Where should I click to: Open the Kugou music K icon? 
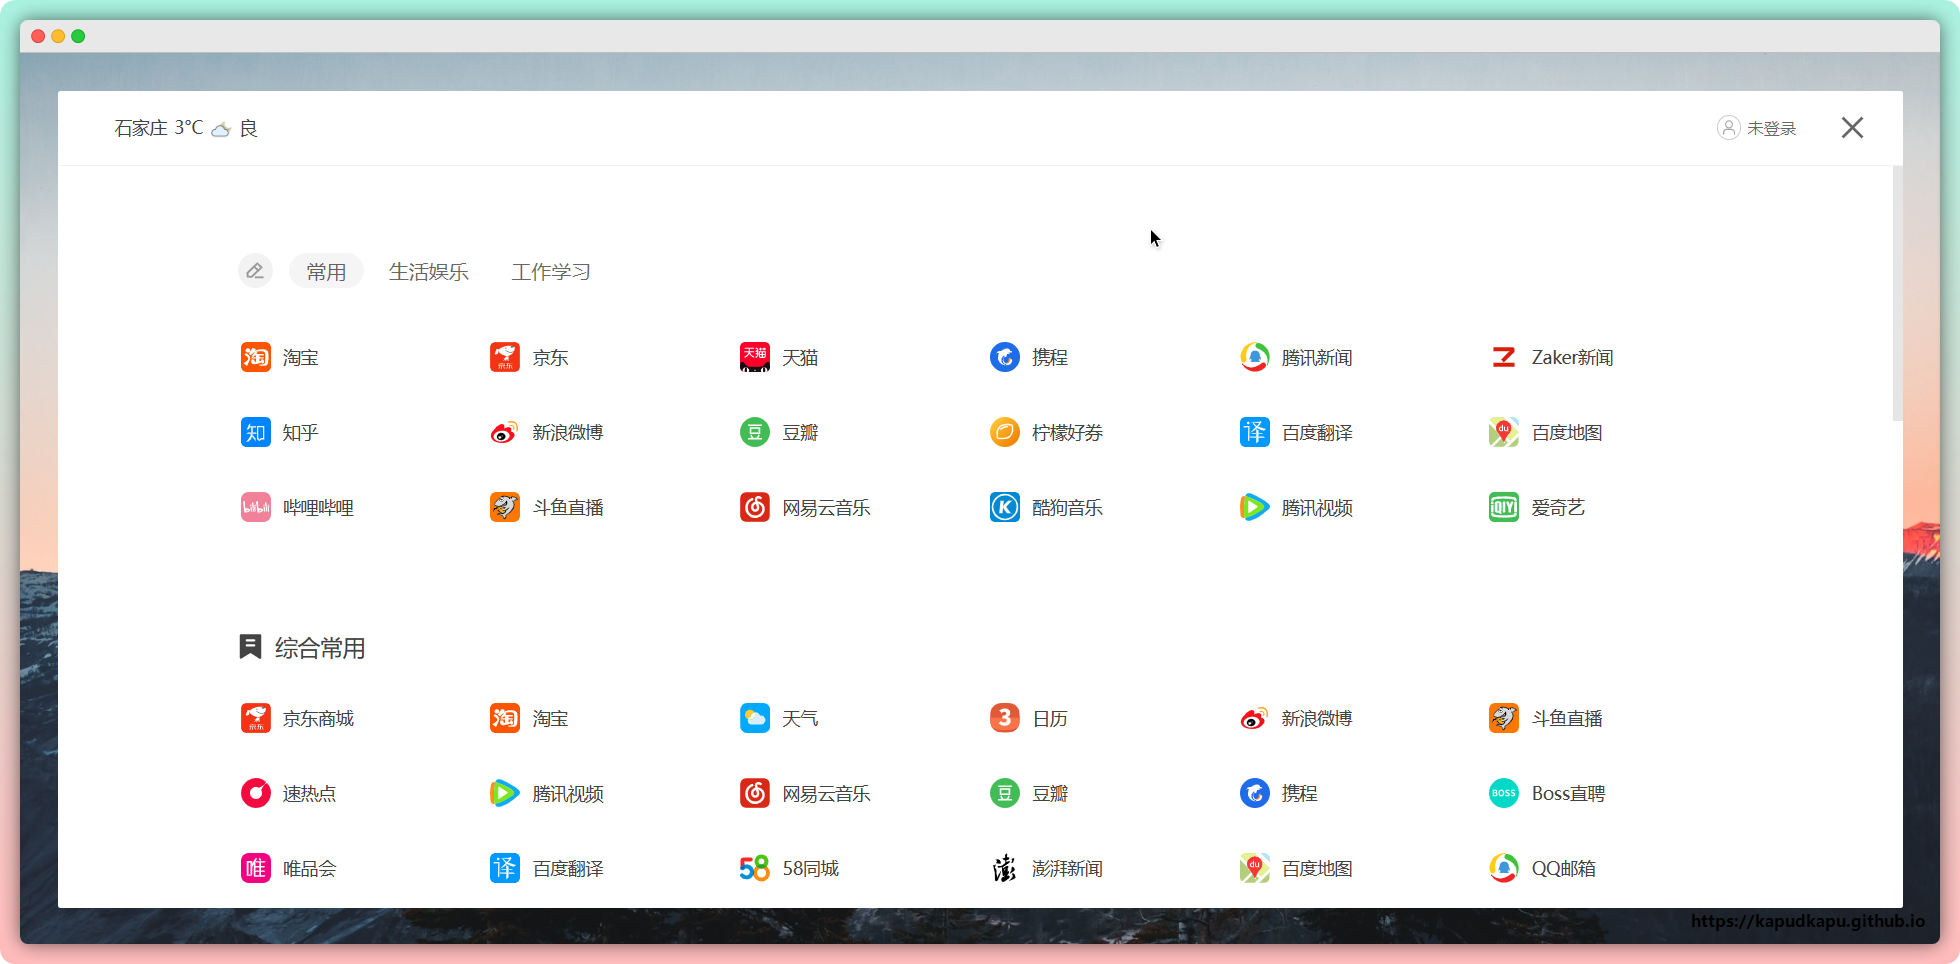(1005, 508)
